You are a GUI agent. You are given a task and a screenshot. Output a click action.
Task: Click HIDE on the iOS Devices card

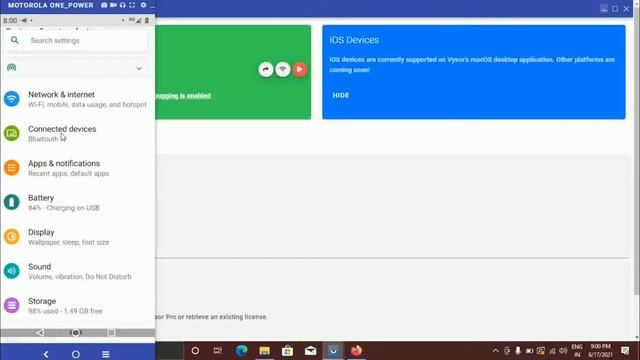pyautogui.click(x=341, y=95)
